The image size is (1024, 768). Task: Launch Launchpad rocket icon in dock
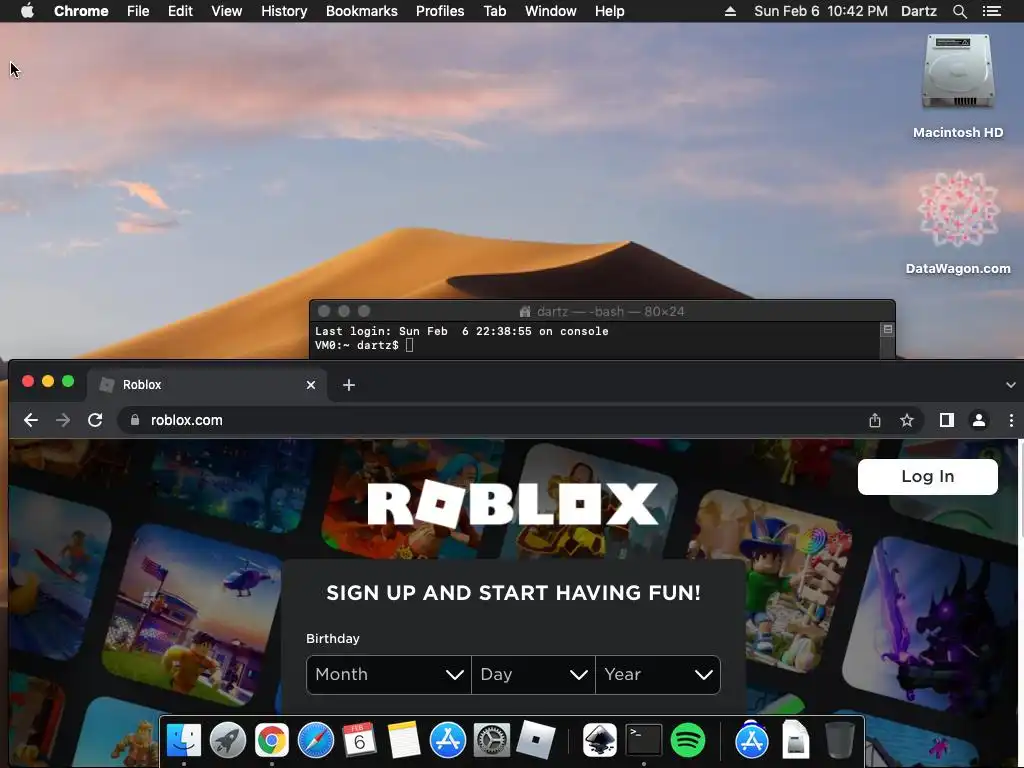pos(227,740)
